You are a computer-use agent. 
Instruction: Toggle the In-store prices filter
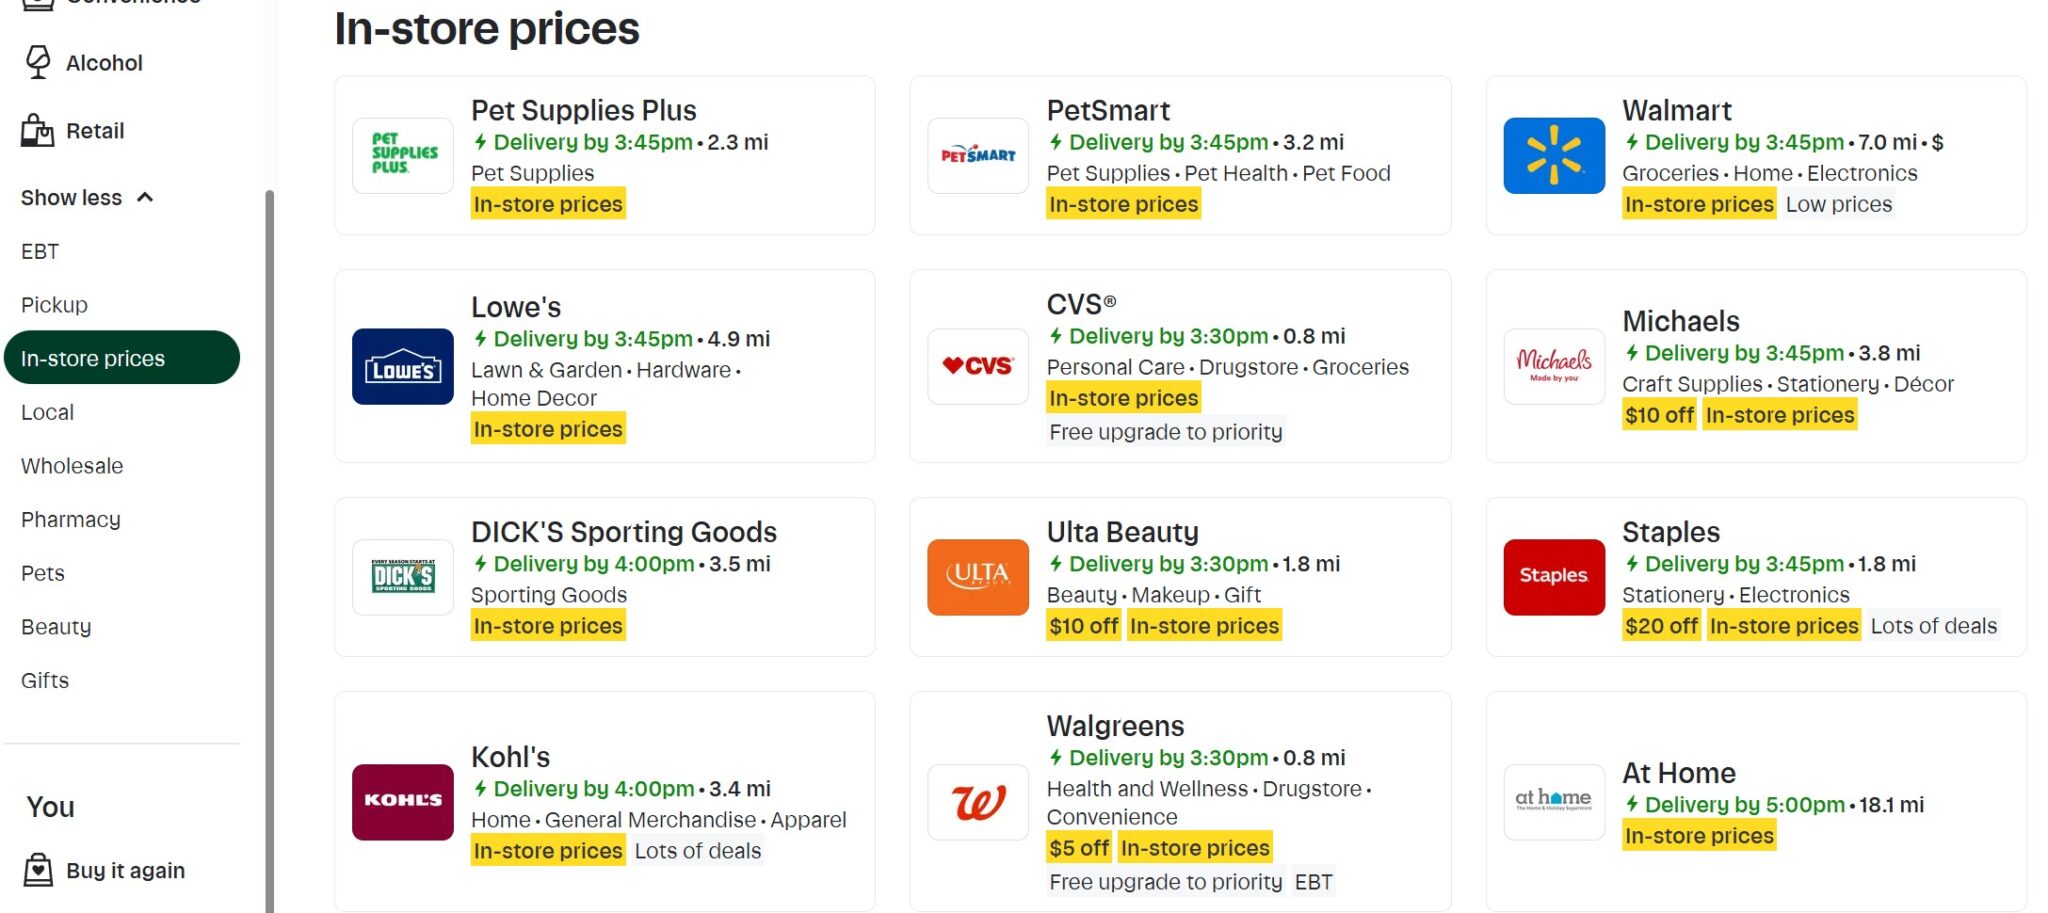point(122,358)
